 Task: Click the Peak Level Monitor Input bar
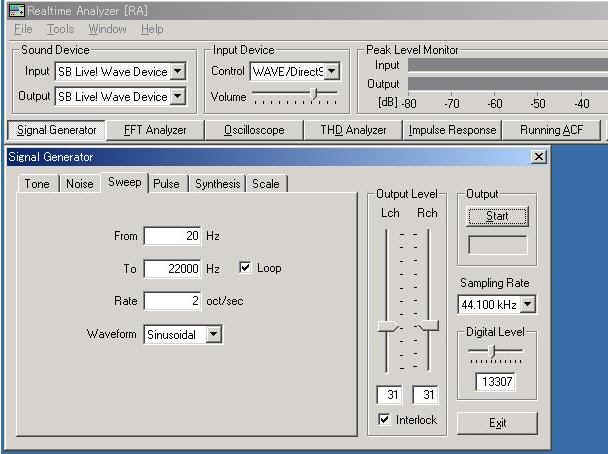(508, 65)
